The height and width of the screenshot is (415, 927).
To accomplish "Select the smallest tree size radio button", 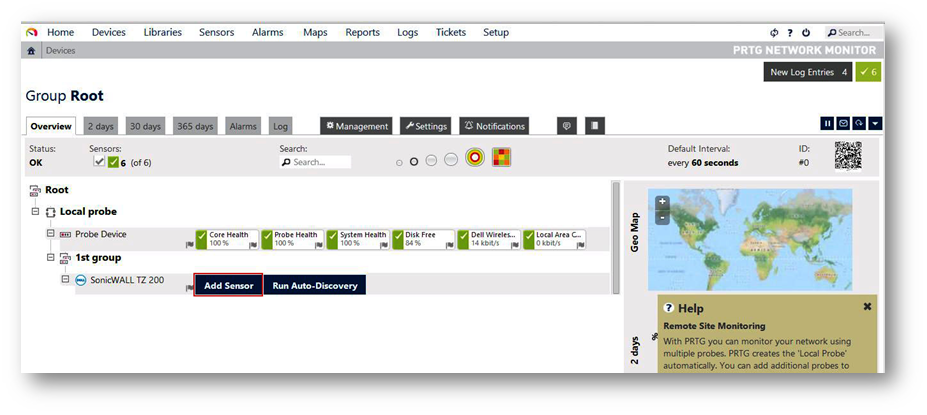I will click(399, 162).
